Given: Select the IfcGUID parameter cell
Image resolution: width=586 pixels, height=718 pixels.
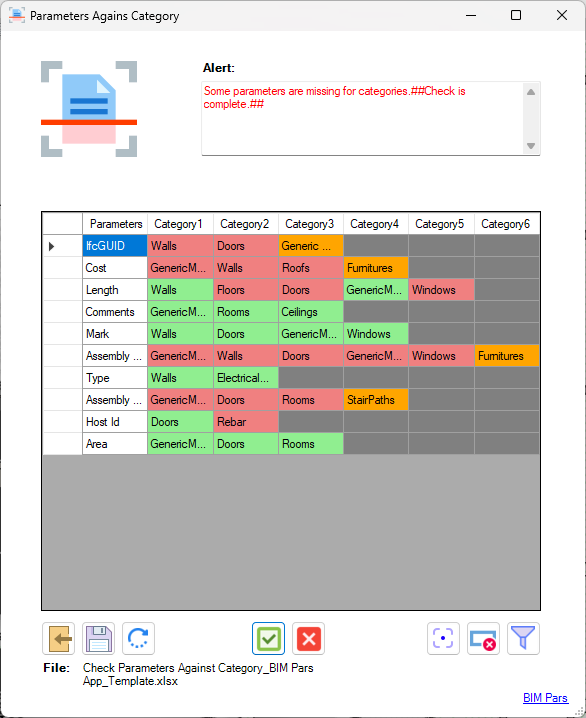Looking at the screenshot, I should coord(115,246).
